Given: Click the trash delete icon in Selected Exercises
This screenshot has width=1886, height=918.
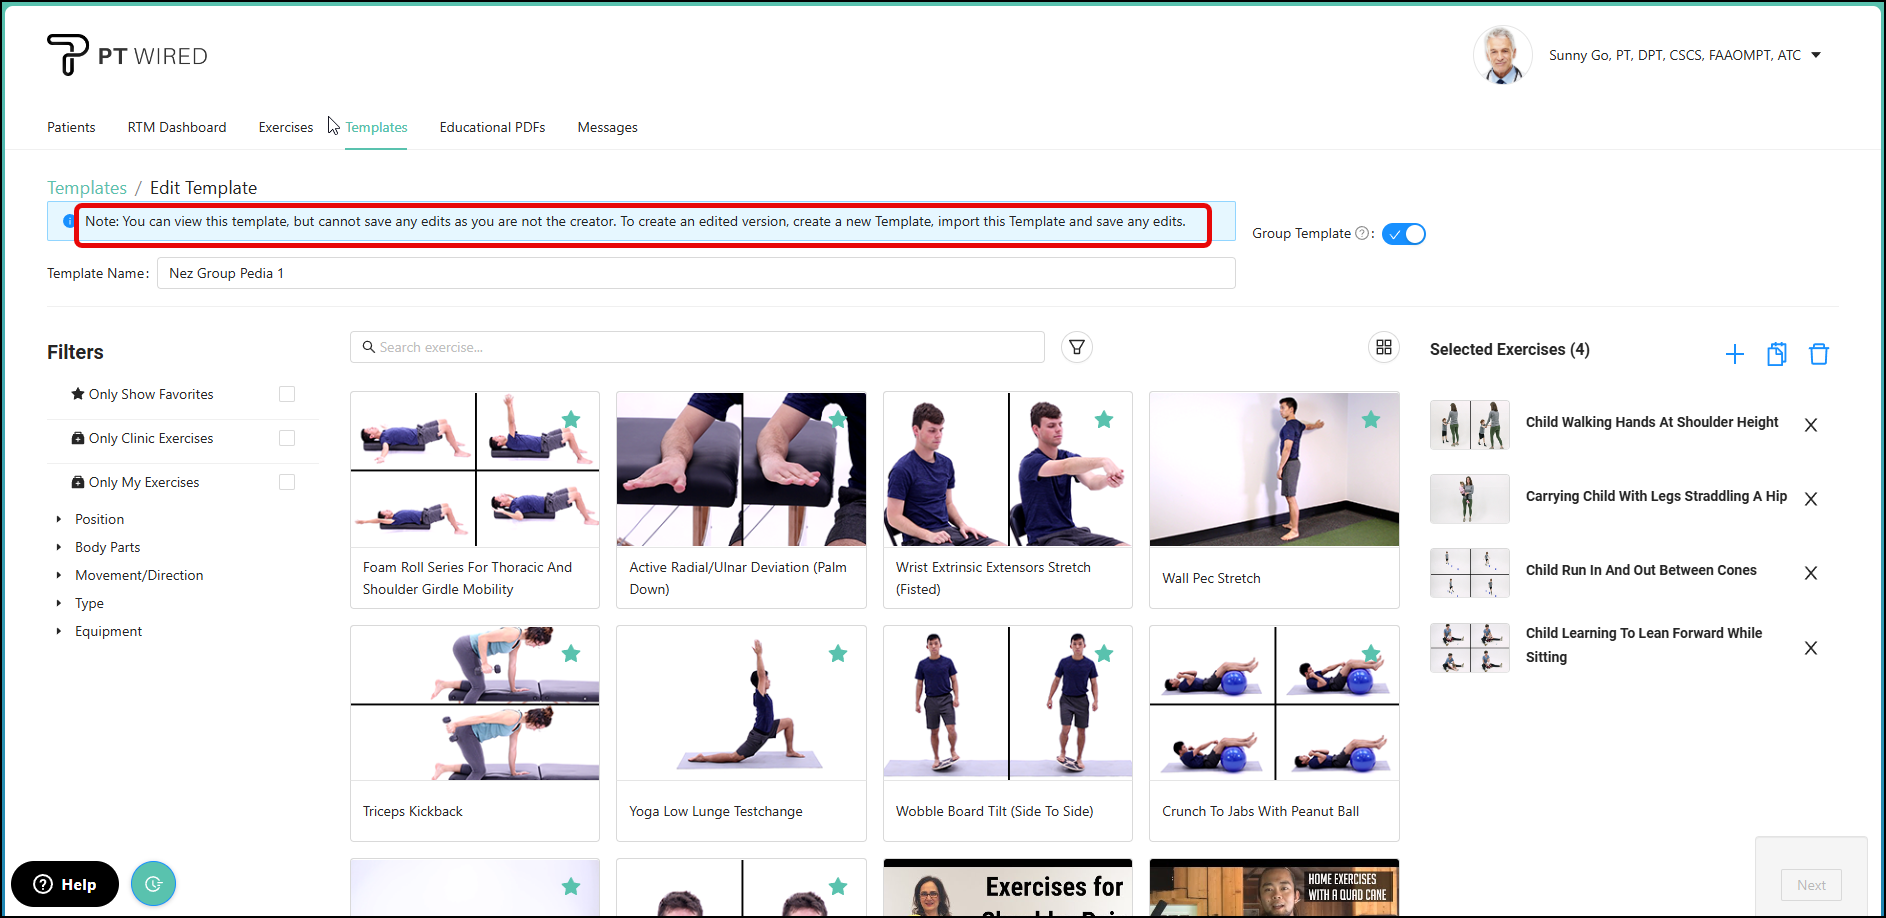Looking at the screenshot, I should [1818, 354].
